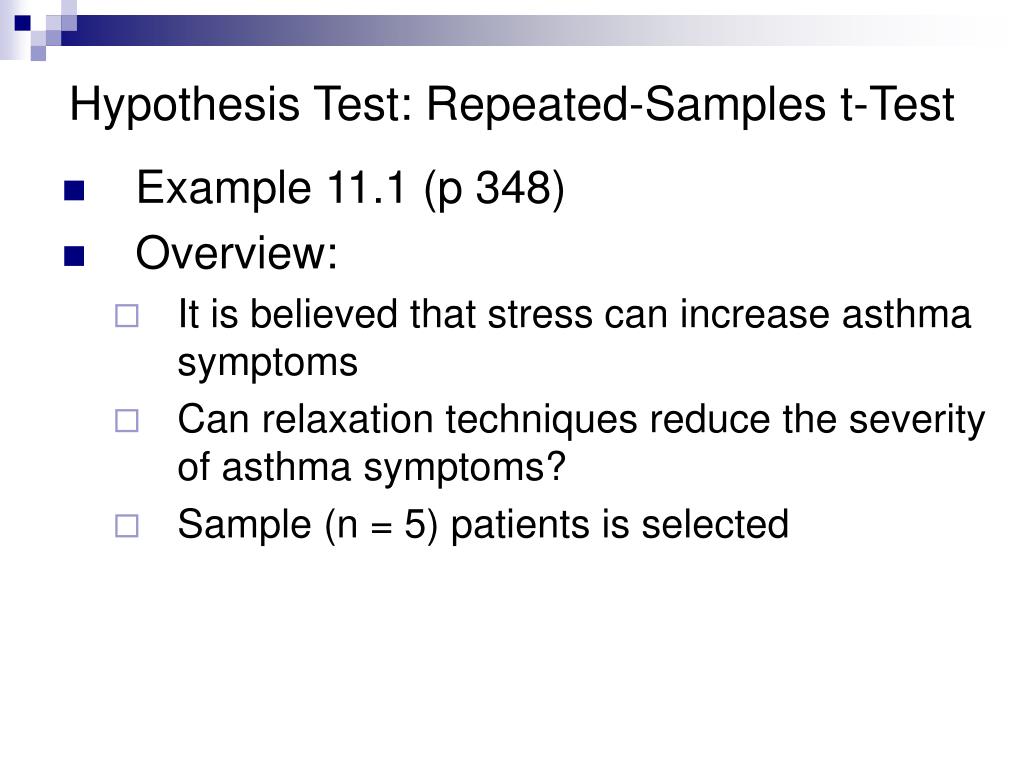Click the word 'stress' in first sub-bullet
Image resolution: width=1024 pixels, height=768 pixels.
click(540, 315)
